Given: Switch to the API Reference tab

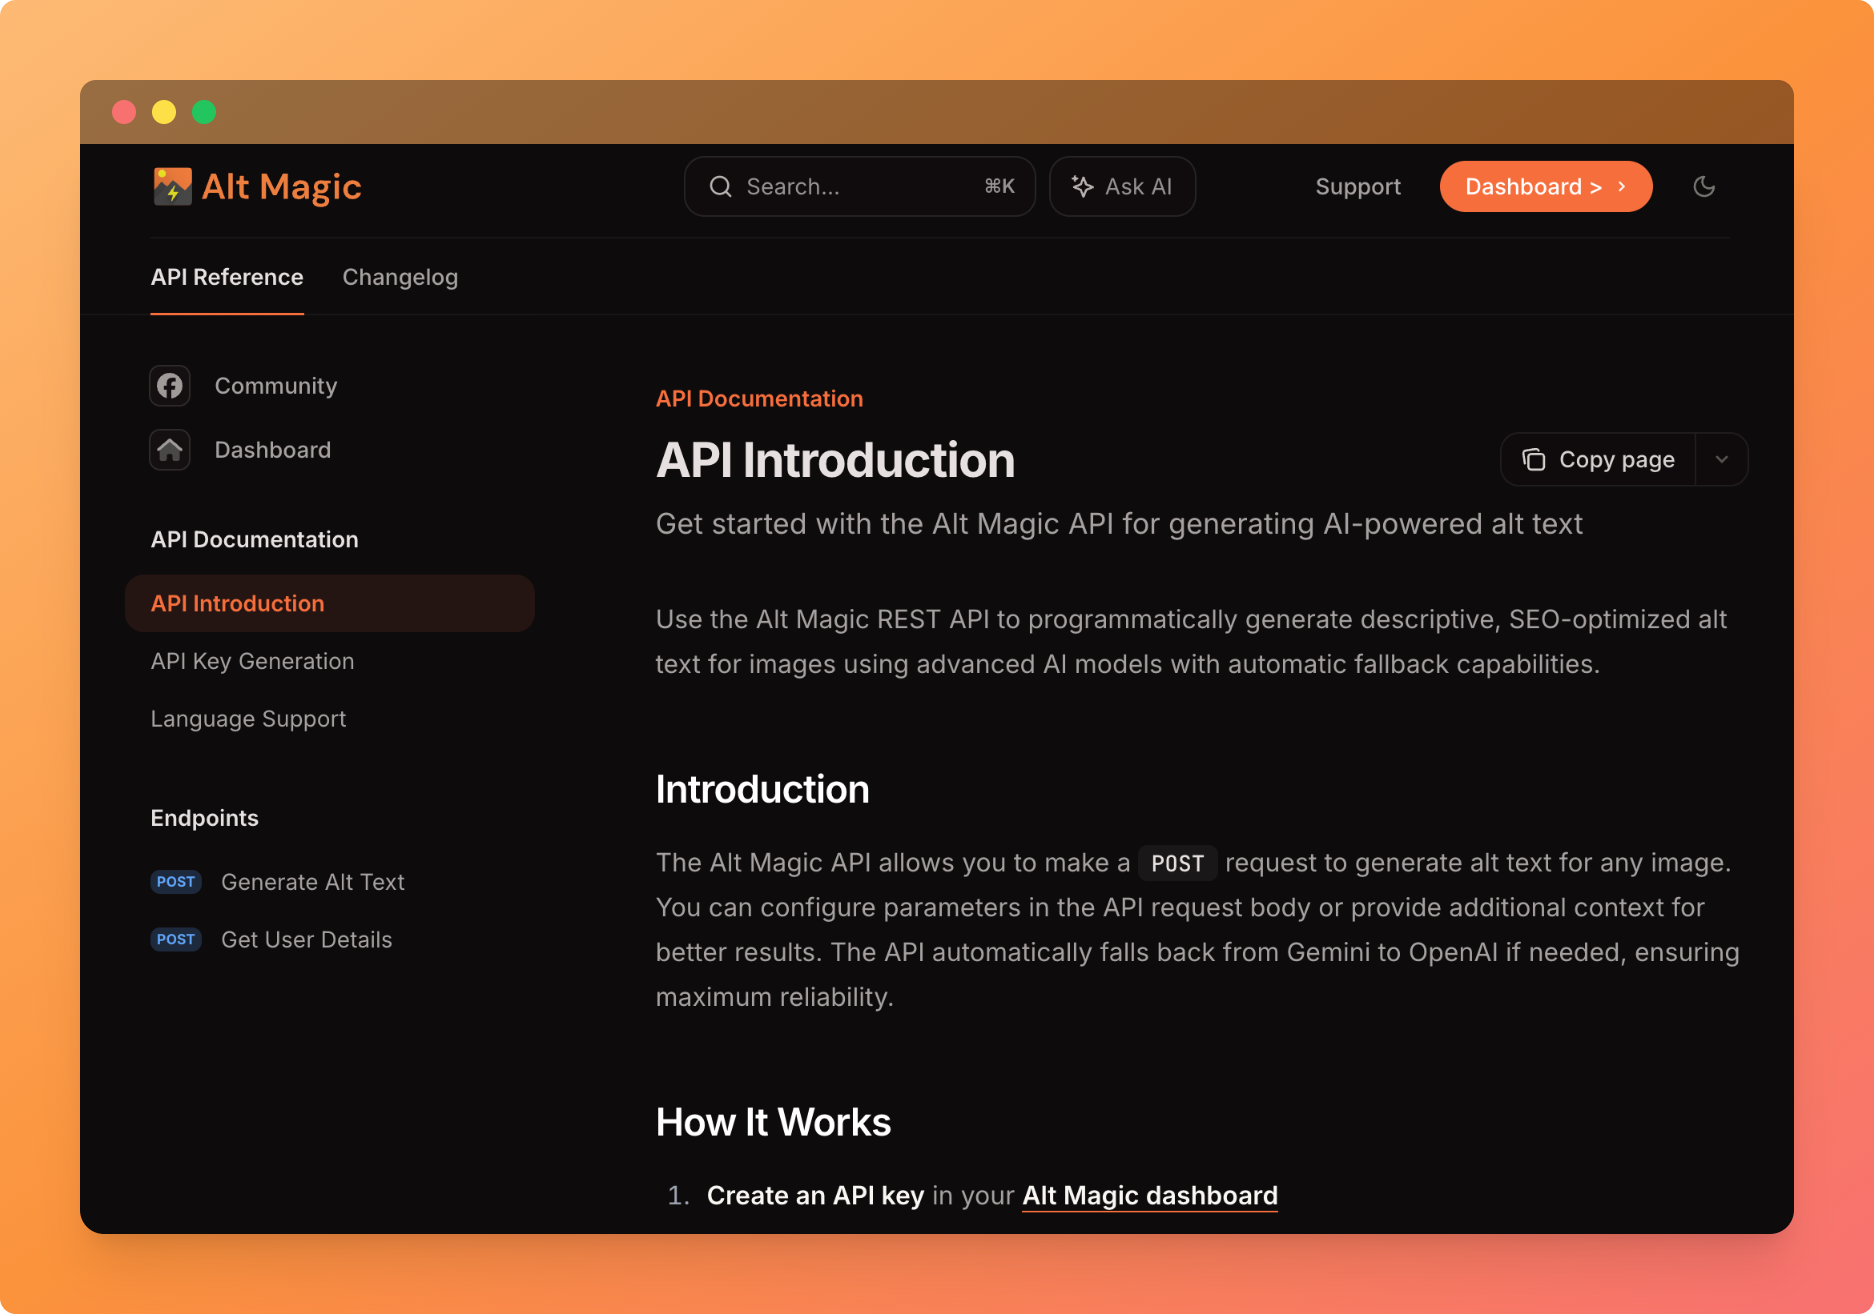Looking at the screenshot, I should pos(227,277).
